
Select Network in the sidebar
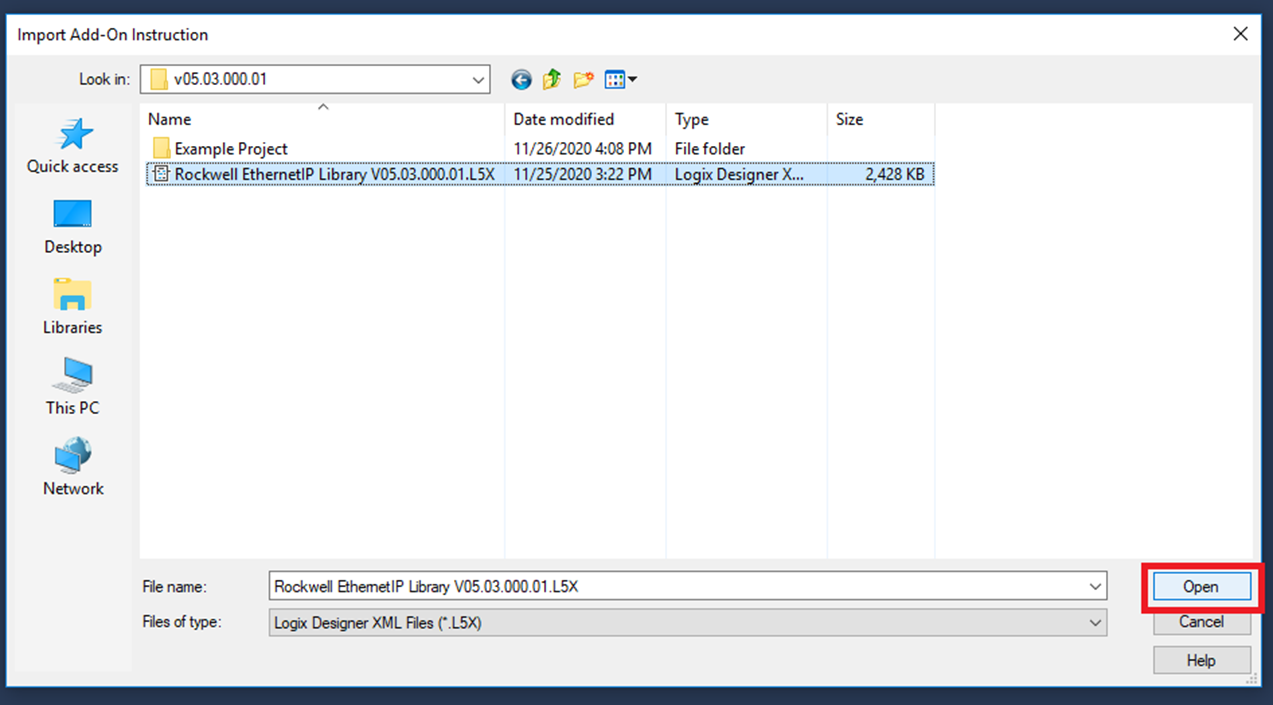pyautogui.click(x=72, y=467)
